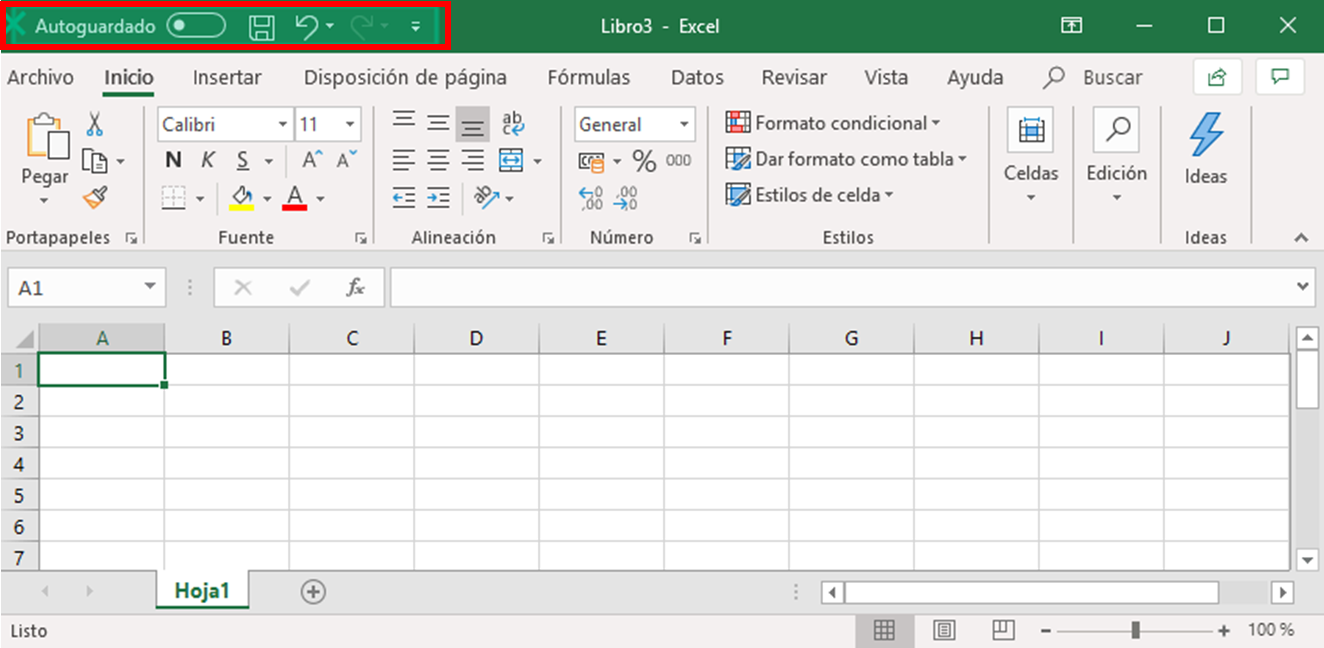Toggle bold N button
The width and height of the screenshot is (1324, 648).
point(174,160)
